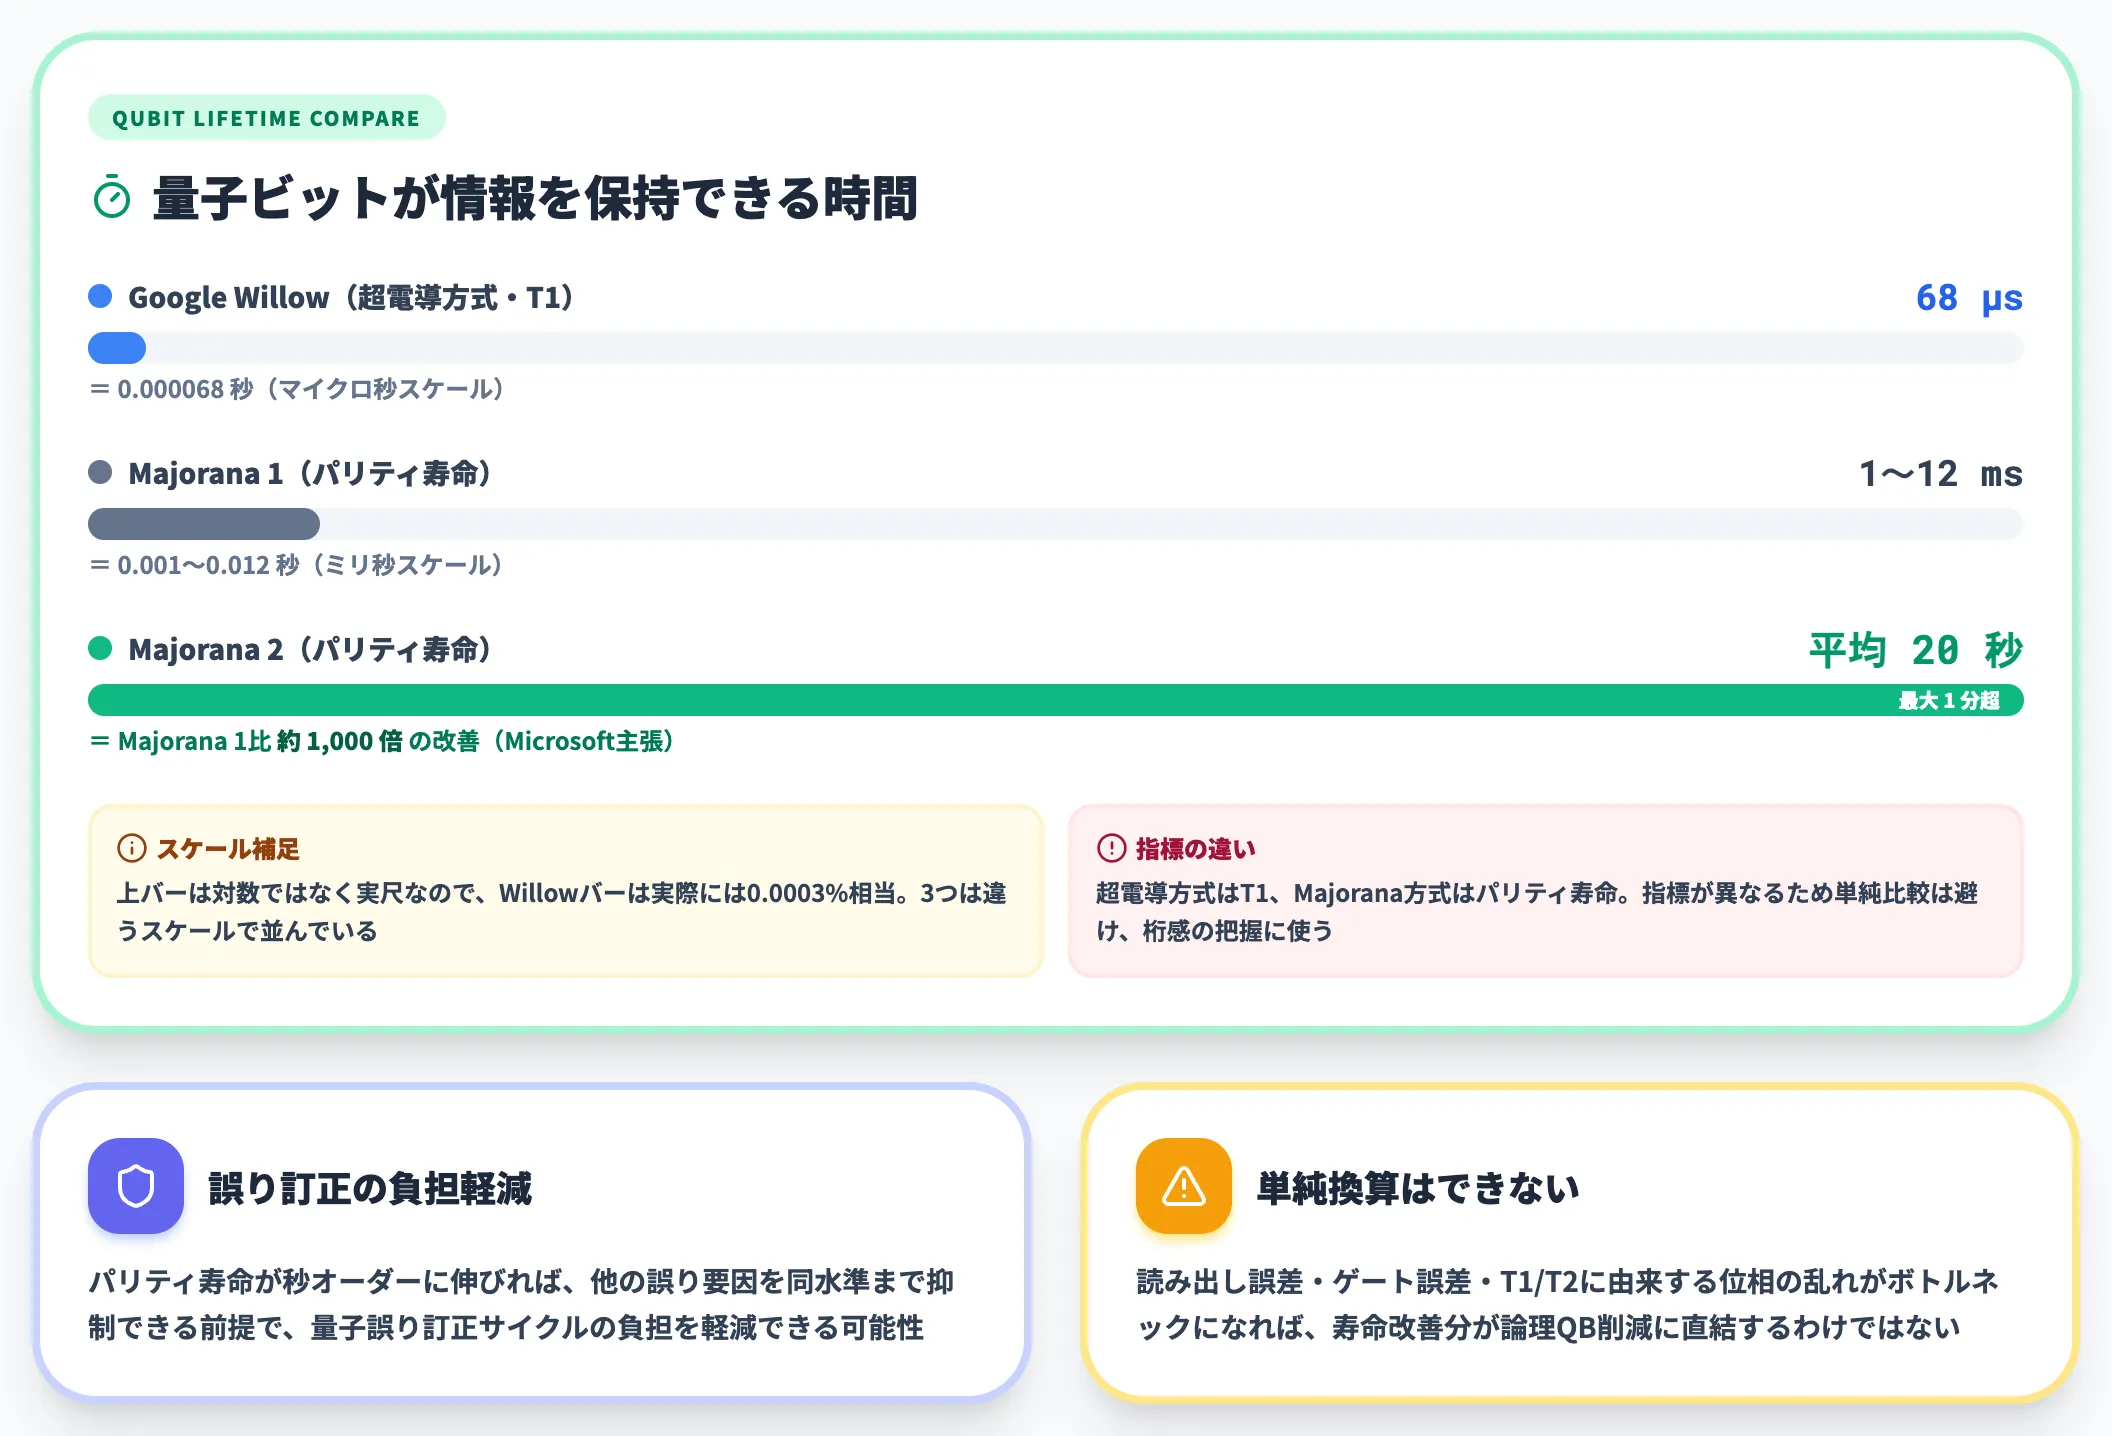Click the スケール補足 title
This screenshot has height=1436, width=2112.
228,849
